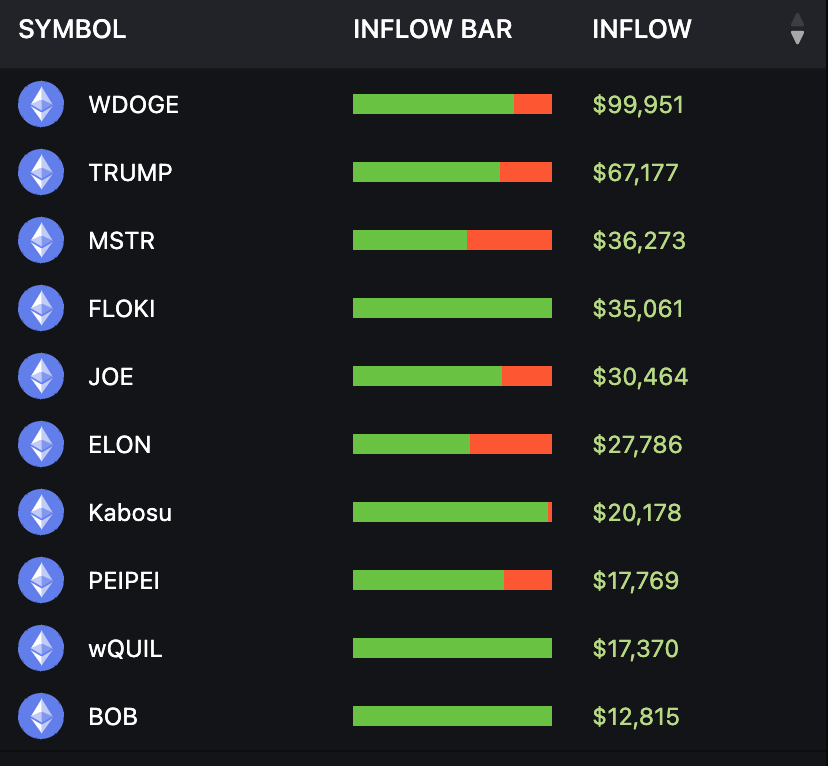Viewport: 828px width, 766px height.
Task: Click the WDOGE inflow bar
Action: 453,104
